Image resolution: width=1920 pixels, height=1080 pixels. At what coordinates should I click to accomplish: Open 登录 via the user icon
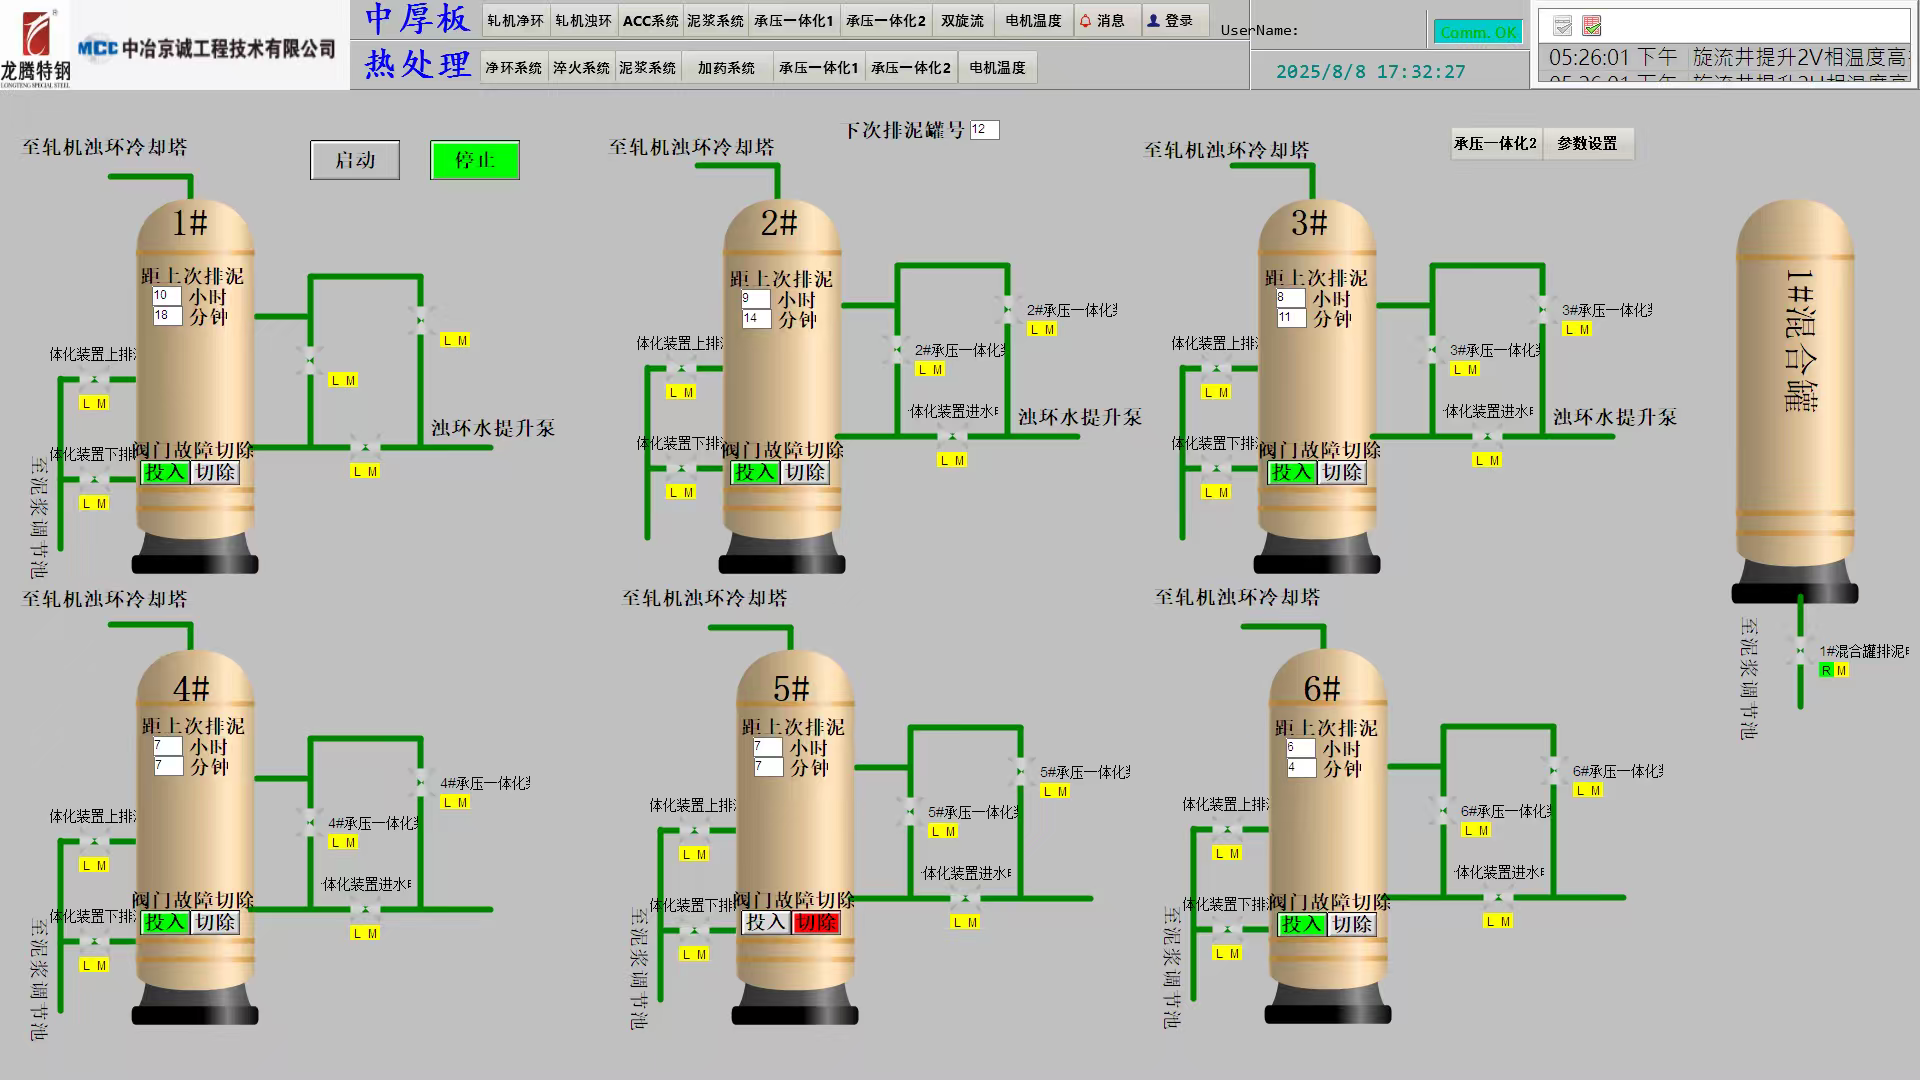click(x=1154, y=20)
